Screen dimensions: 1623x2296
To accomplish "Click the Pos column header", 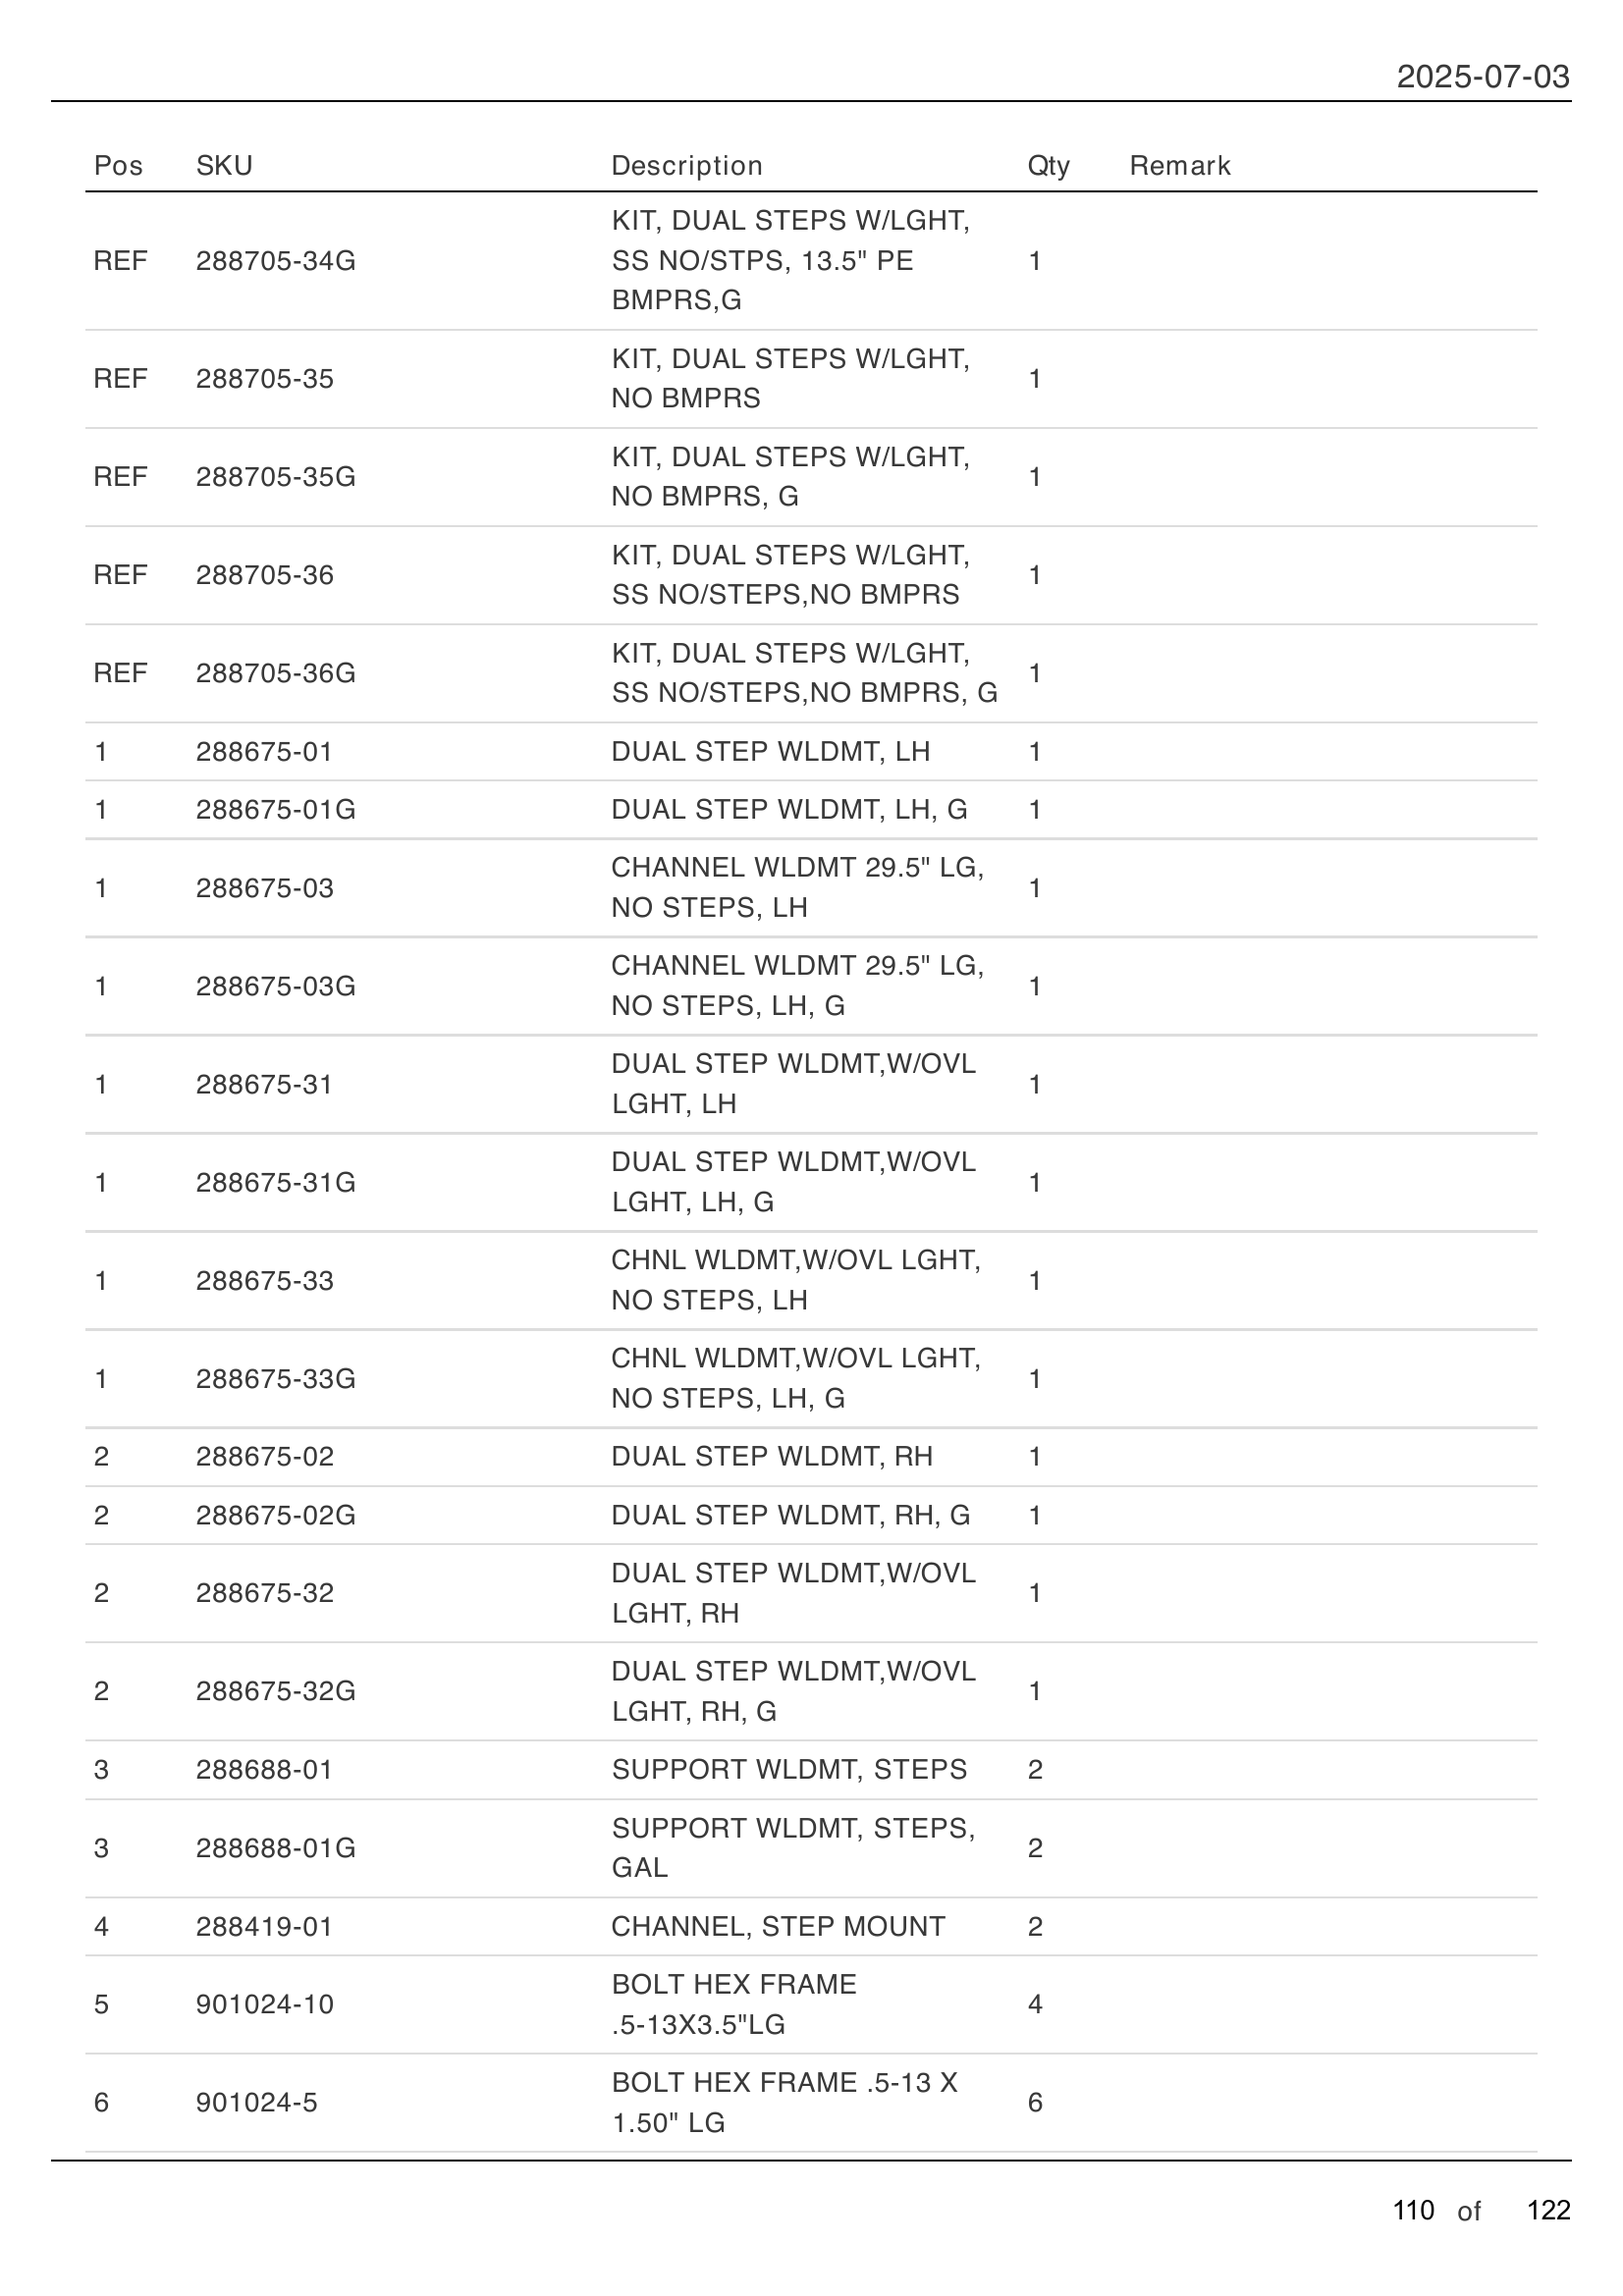I will point(118,165).
